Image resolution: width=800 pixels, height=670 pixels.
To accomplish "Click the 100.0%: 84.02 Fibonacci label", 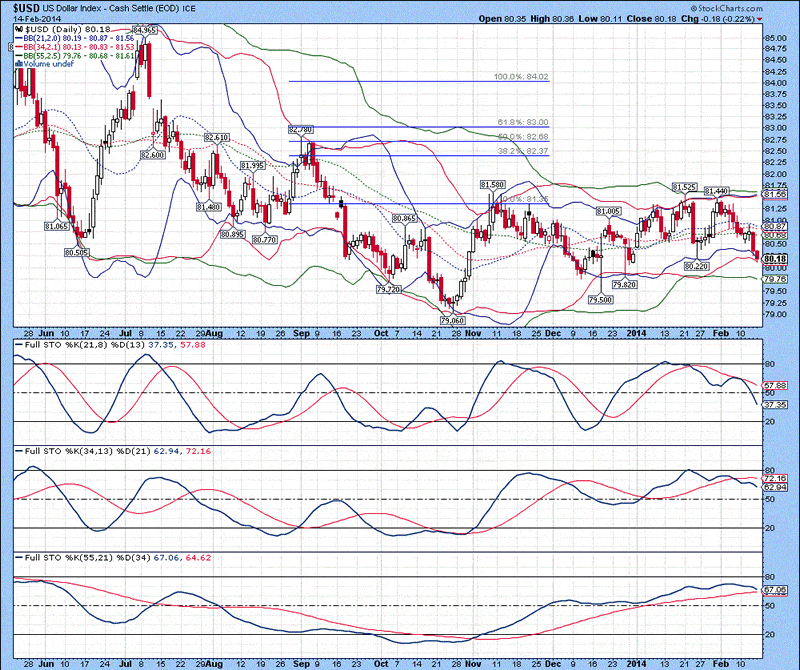I will tap(522, 76).
